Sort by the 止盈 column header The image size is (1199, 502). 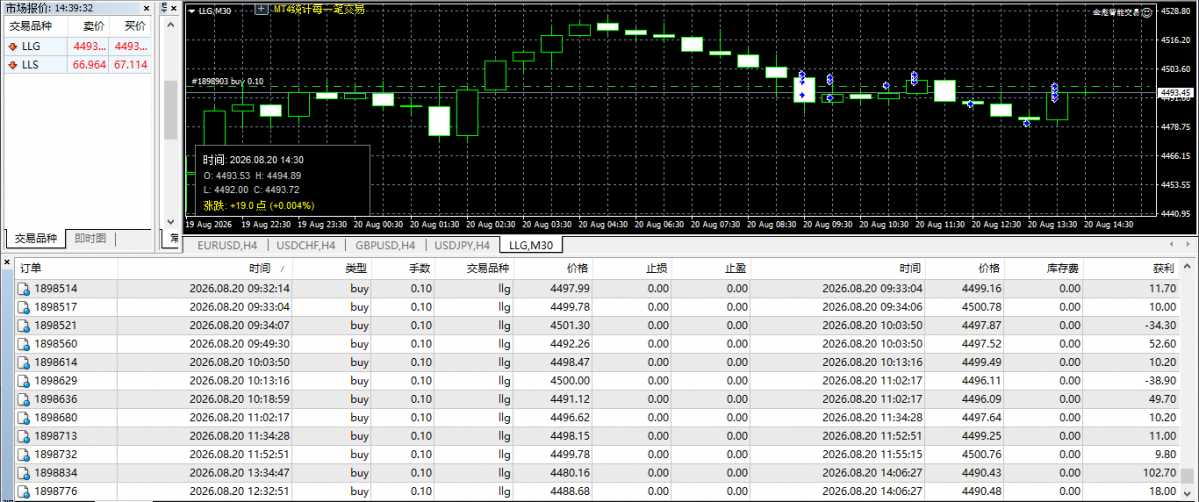click(710, 269)
